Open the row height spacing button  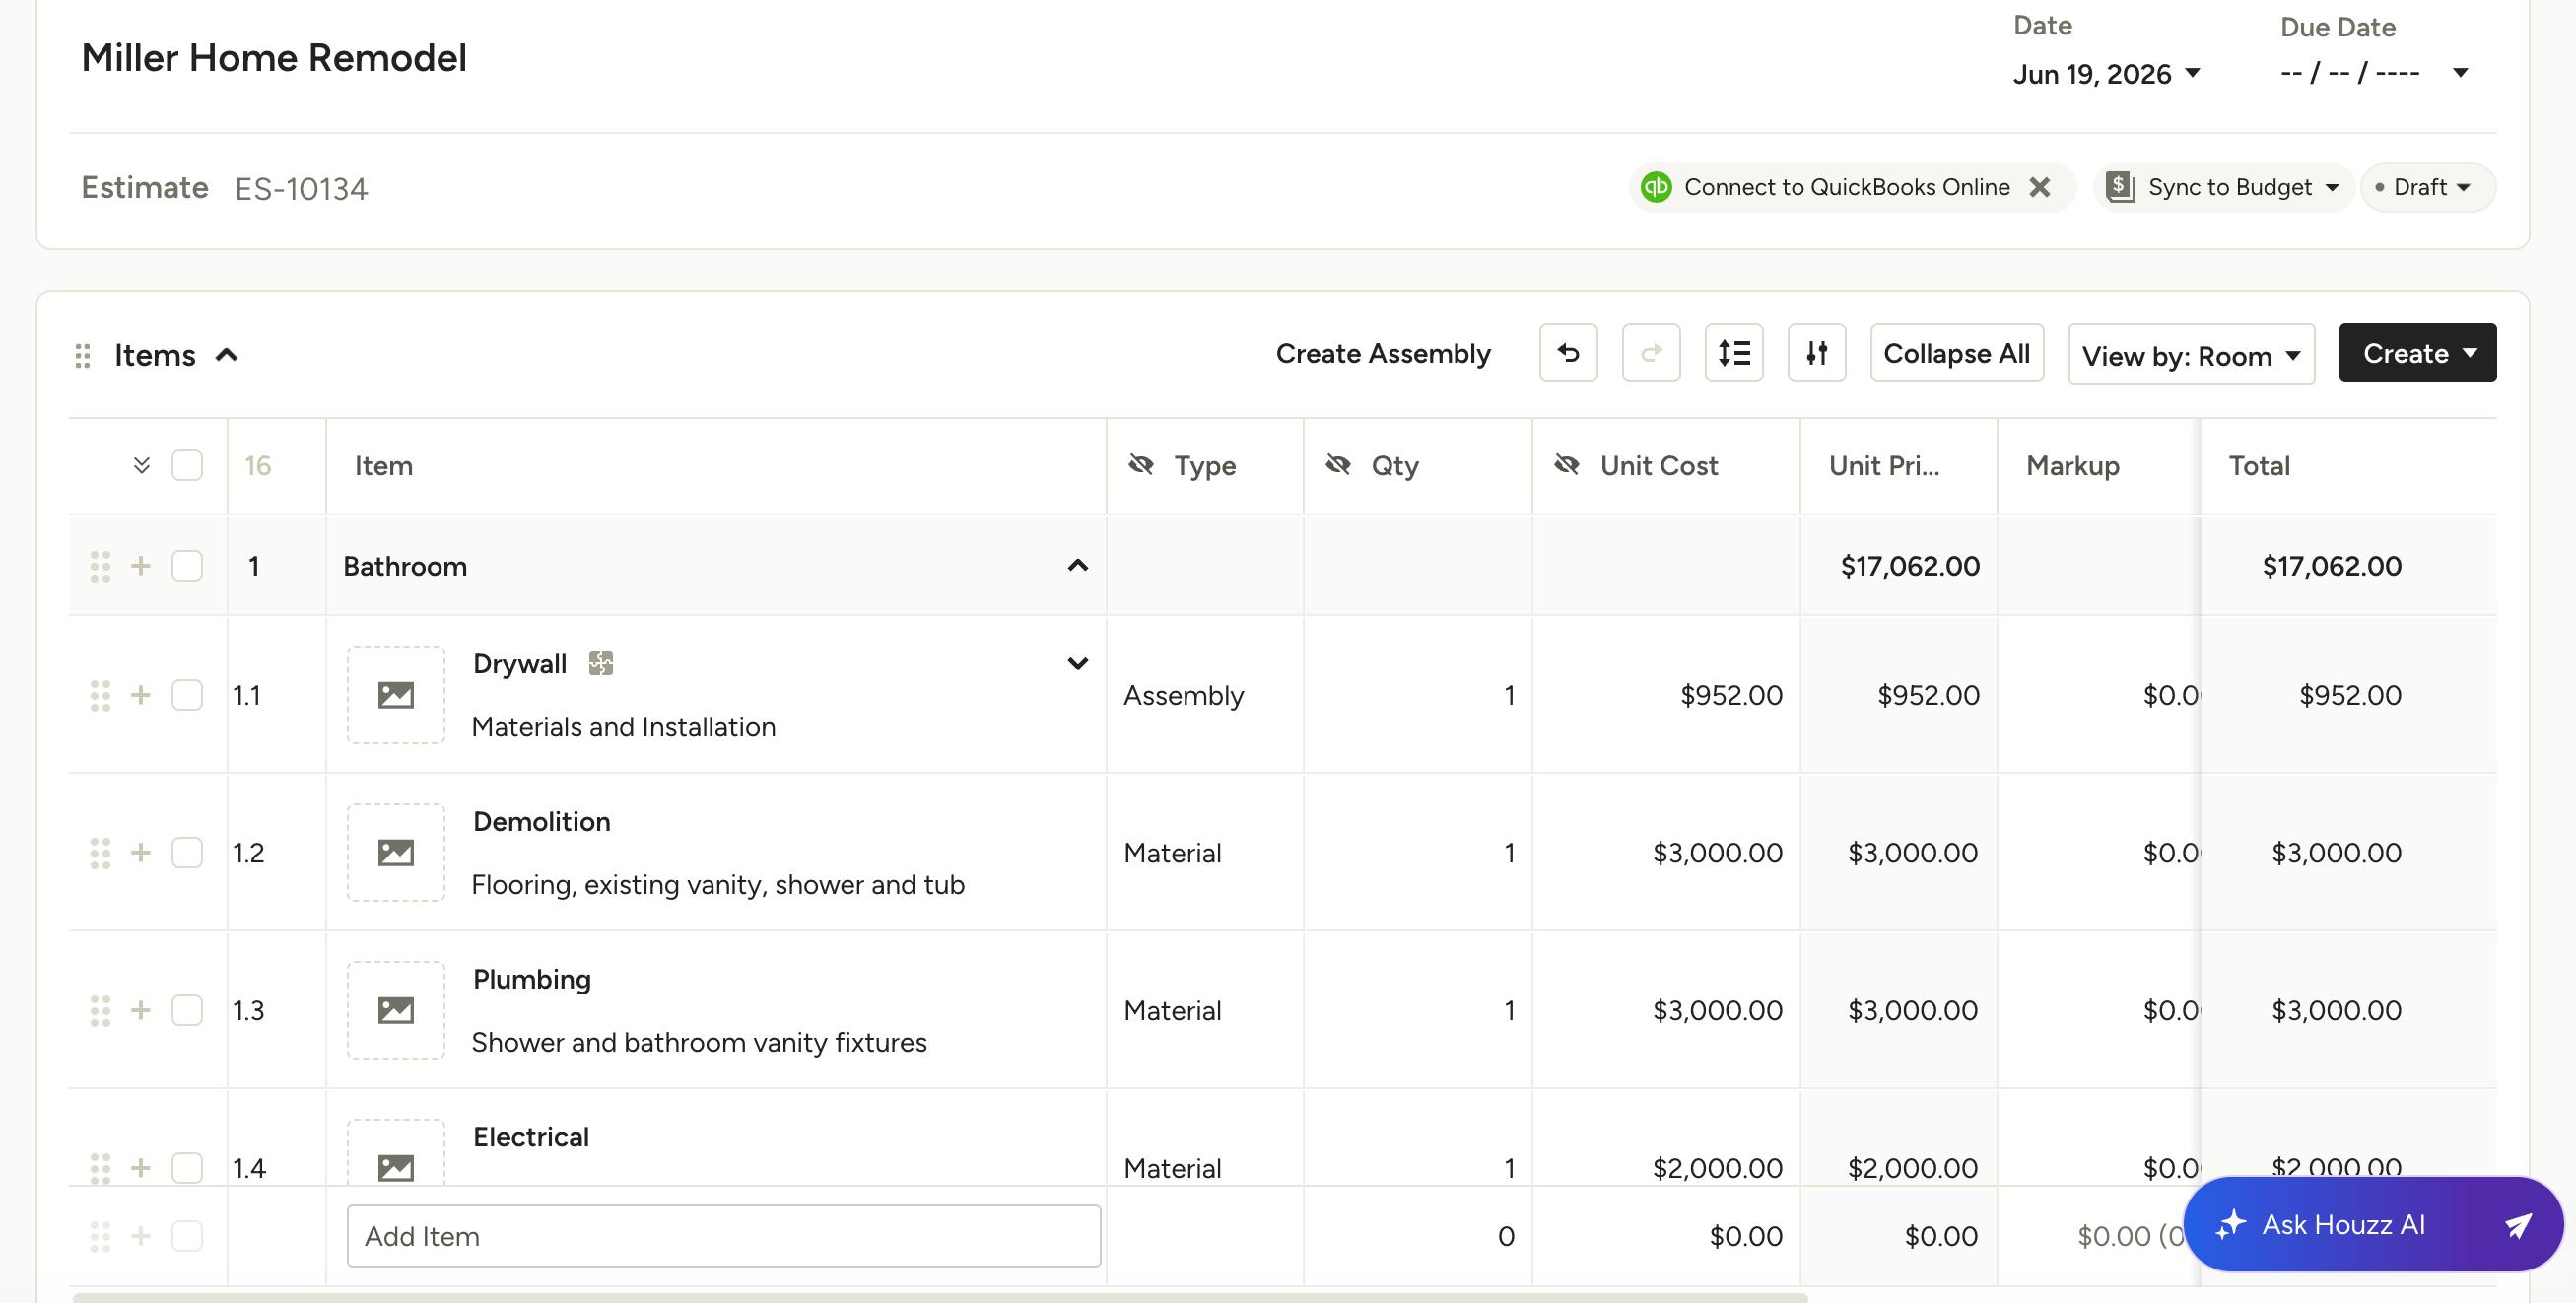[1734, 353]
